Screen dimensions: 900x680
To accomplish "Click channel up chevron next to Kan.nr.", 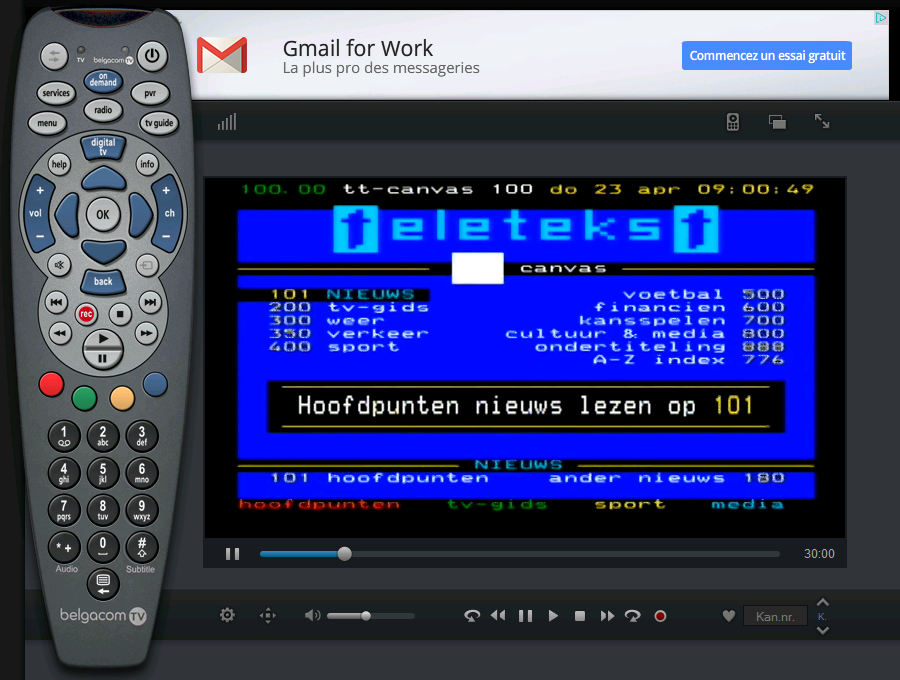I will 822,602.
